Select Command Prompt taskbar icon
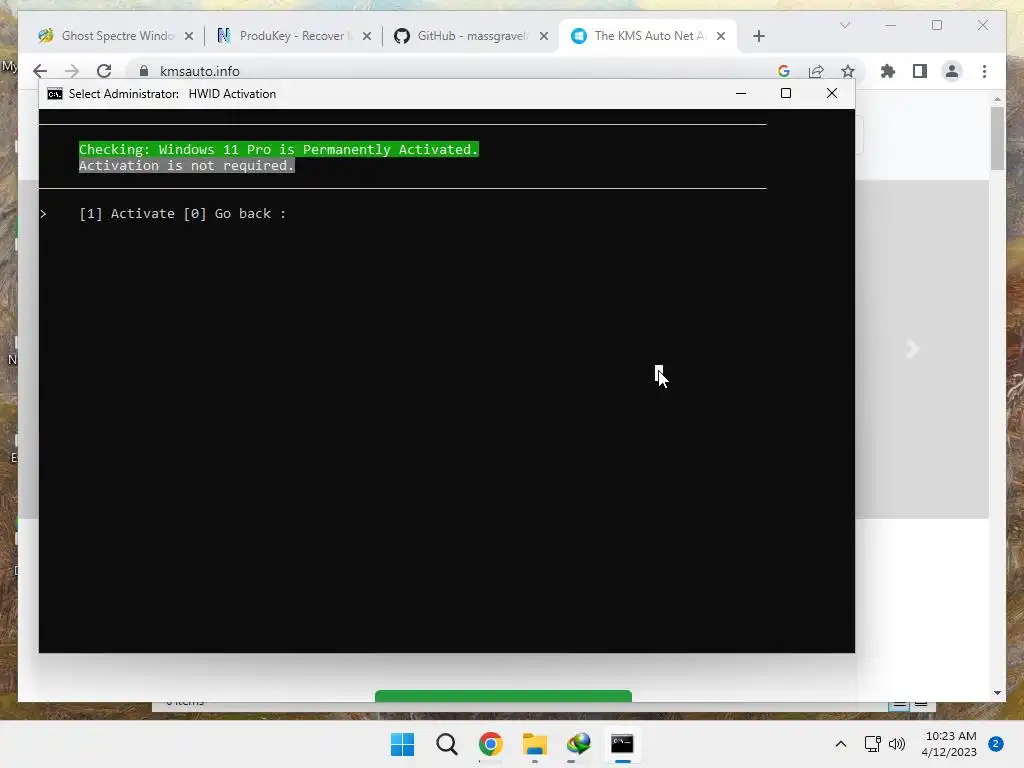This screenshot has width=1024, height=768. tap(622, 744)
